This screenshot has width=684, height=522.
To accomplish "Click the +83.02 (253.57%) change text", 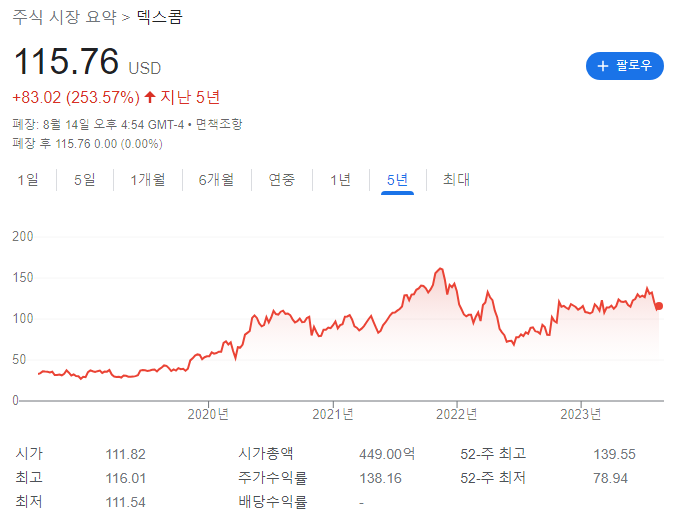I will coord(76,97).
